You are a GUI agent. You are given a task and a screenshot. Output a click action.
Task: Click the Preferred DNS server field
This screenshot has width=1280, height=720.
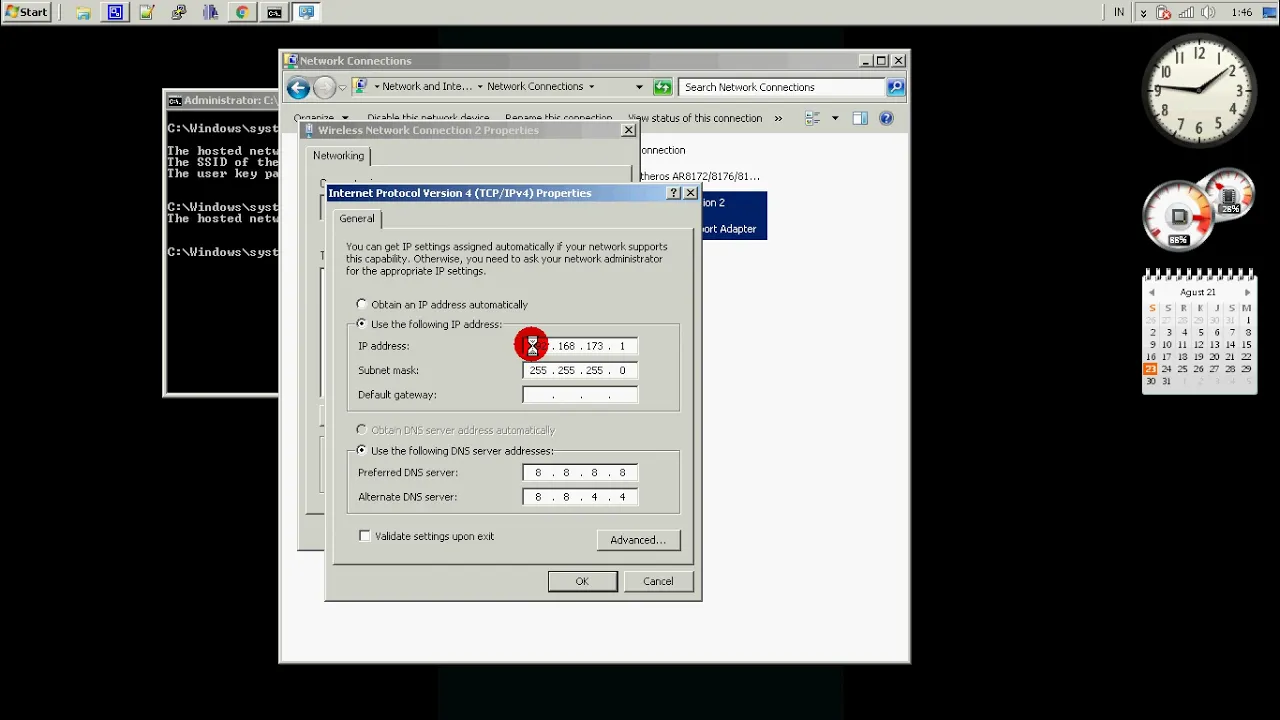(x=580, y=473)
